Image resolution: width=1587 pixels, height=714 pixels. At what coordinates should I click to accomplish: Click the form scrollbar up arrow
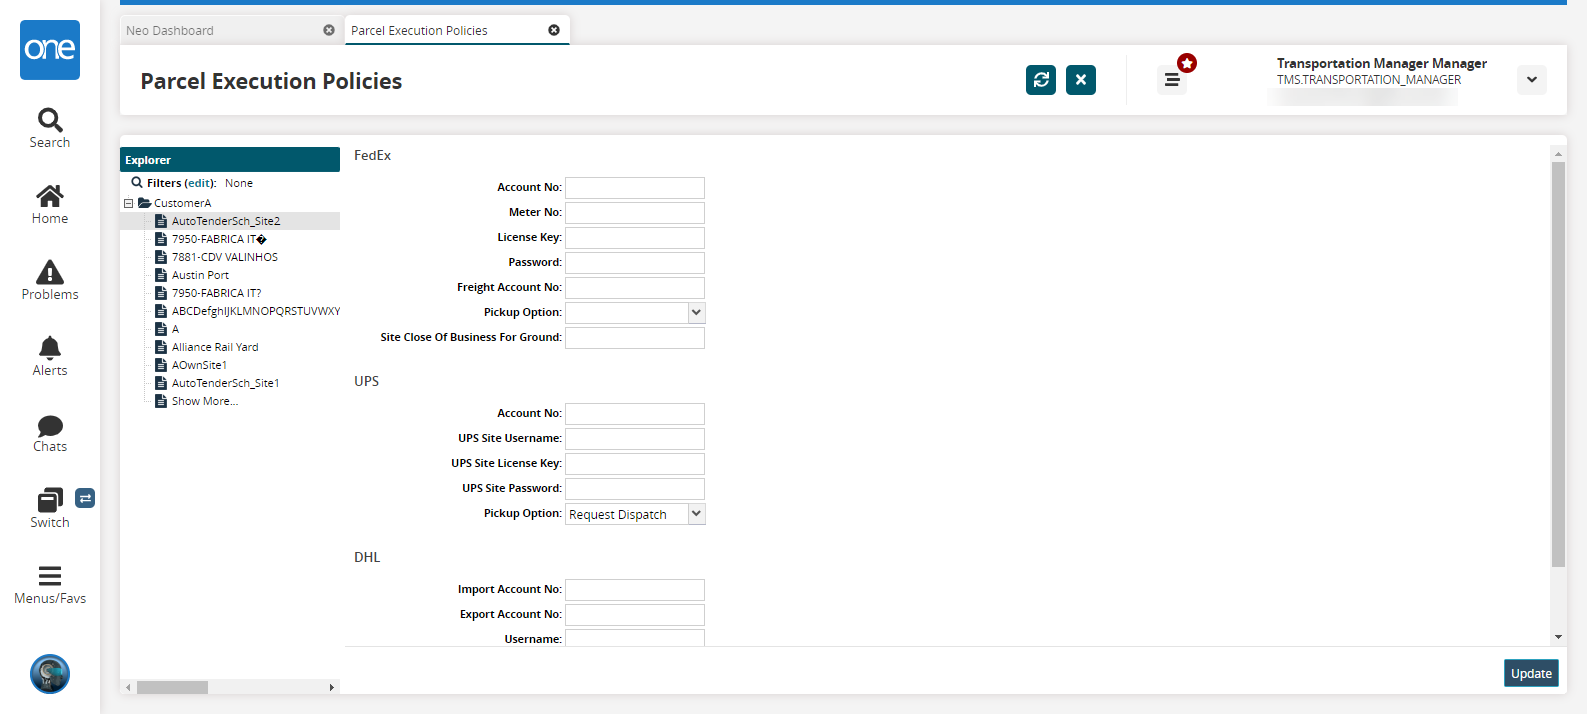[x=1558, y=154]
